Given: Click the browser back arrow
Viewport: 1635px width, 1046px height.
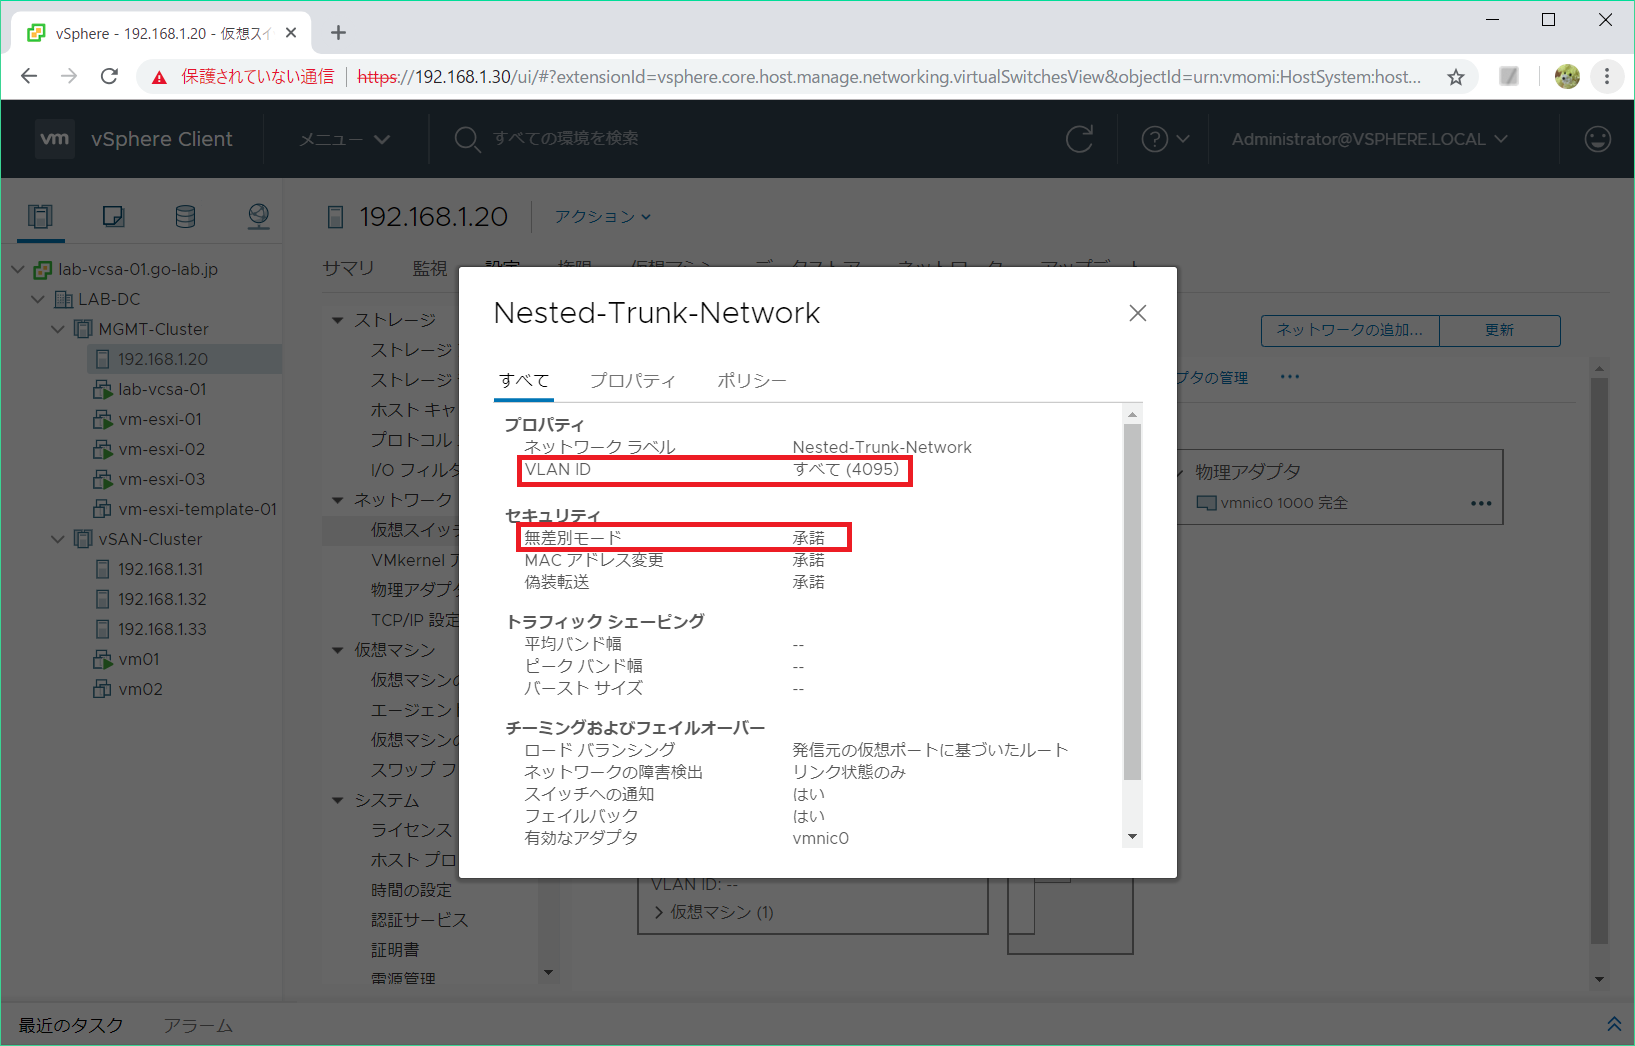Looking at the screenshot, I should [29, 76].
